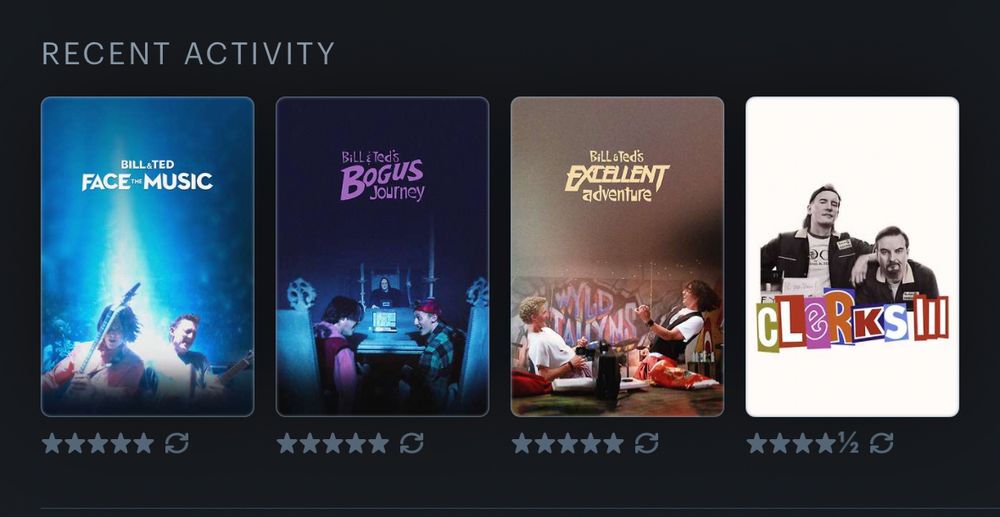Click the rewatch icon under Face the Music
The width and height of the screenshot is (1000, 517).
coord(177,443)
